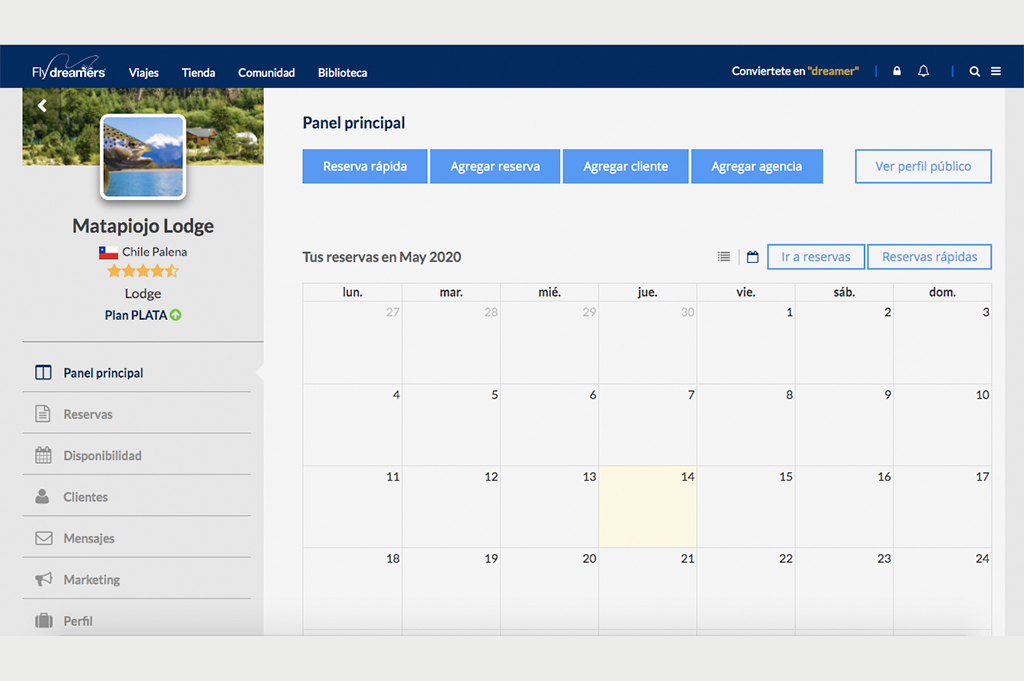
Task: Click the Matapiojo Lodge profile thumbnail
Action: 143,157
